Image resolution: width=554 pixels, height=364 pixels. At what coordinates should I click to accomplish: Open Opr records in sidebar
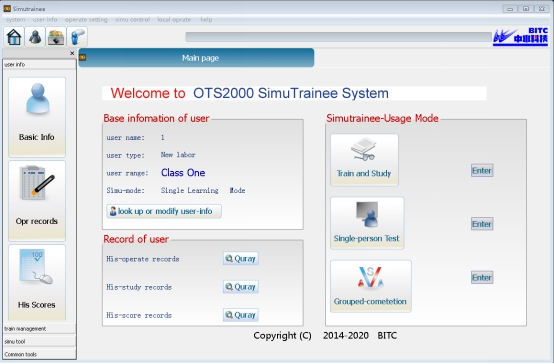click(x=37, y=200)
